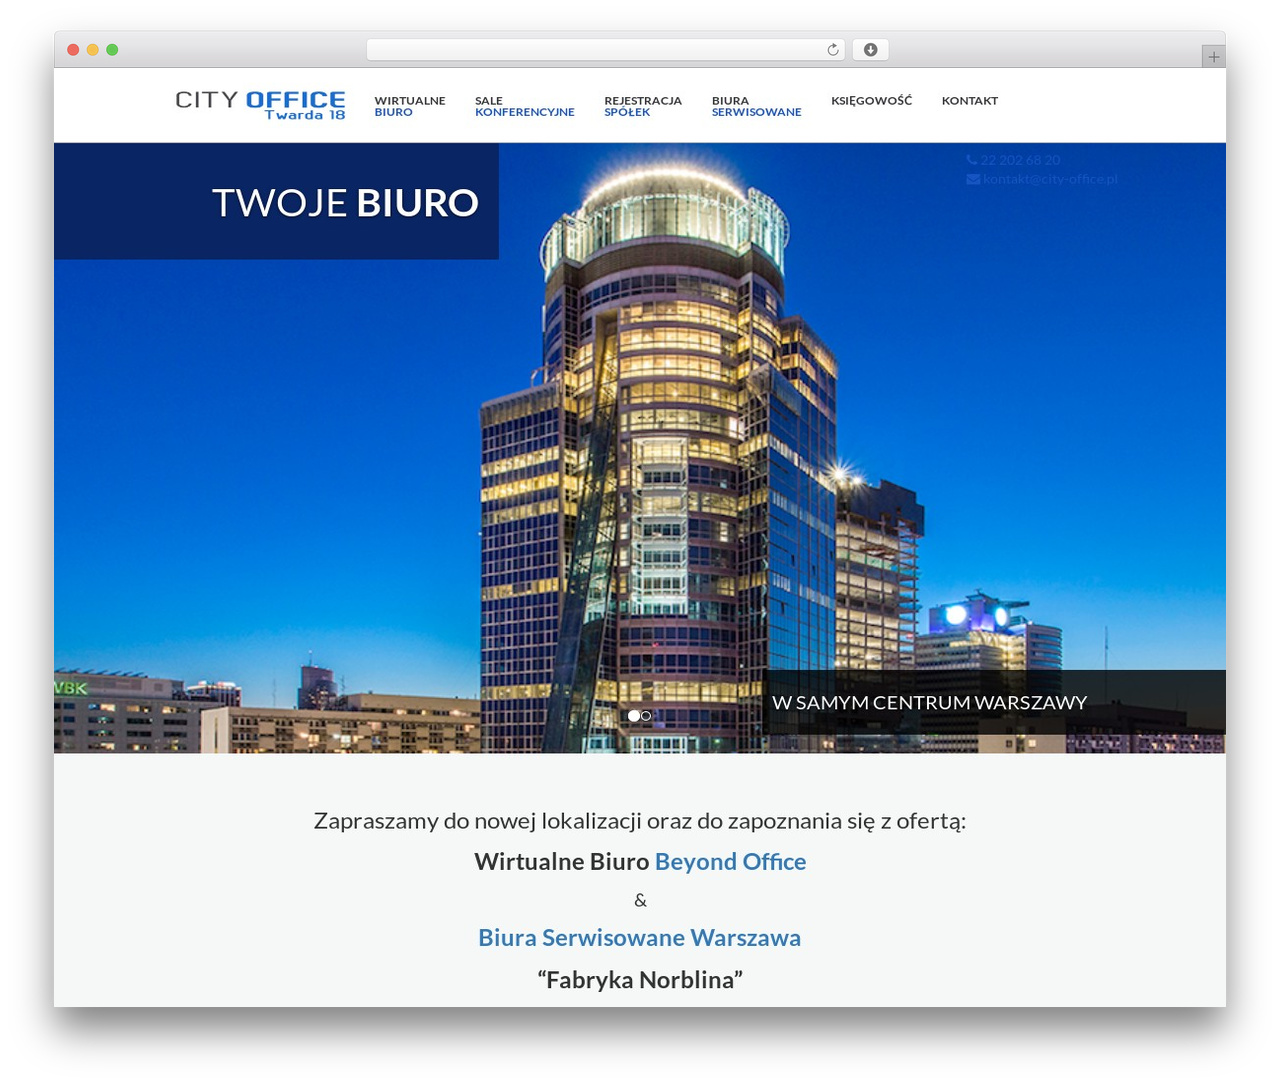Click the envelope icon beside the email address
The width and height of the screenshot is (1280, 1084).
pos(973,179)
